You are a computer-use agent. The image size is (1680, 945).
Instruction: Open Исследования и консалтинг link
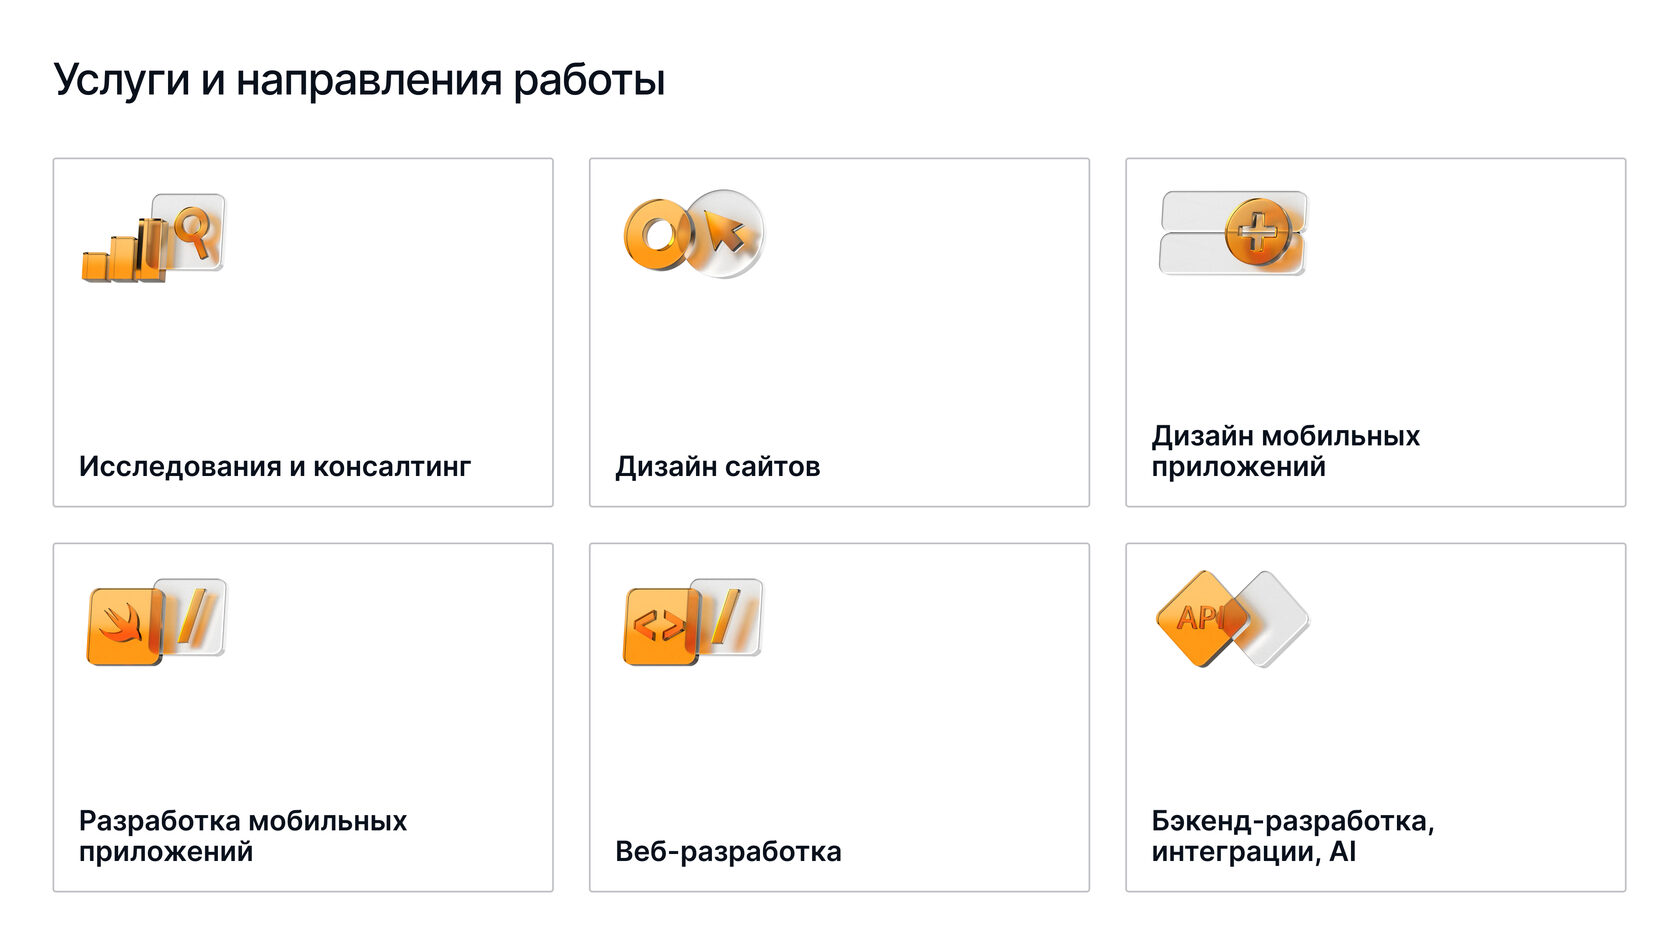click(275, 467)
